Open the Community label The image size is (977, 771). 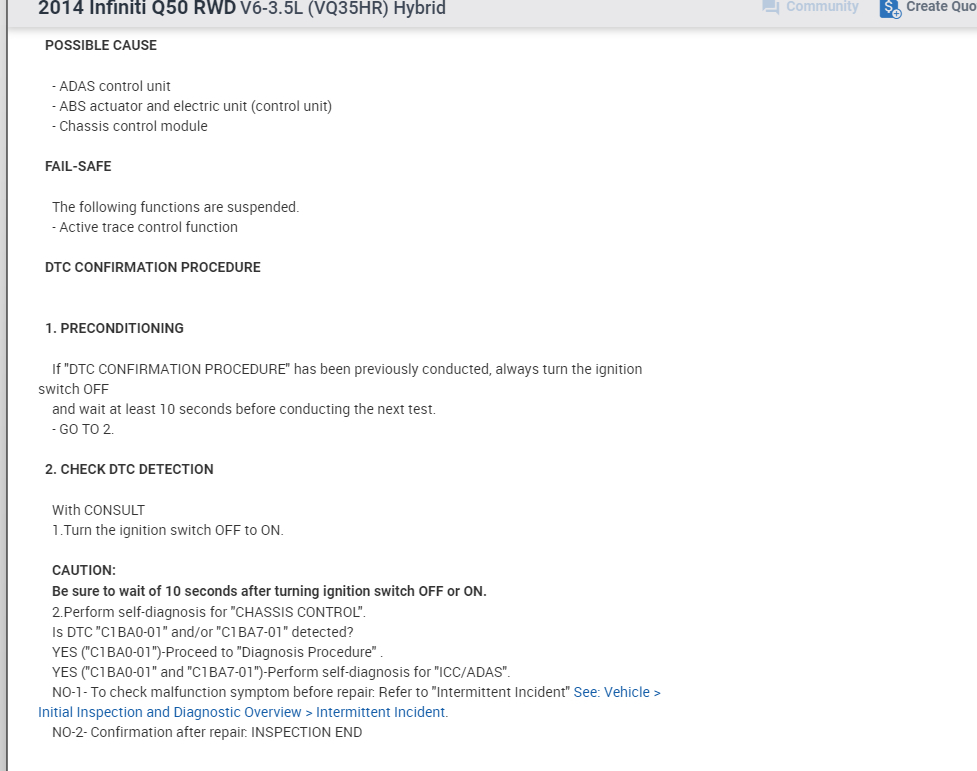822,7
